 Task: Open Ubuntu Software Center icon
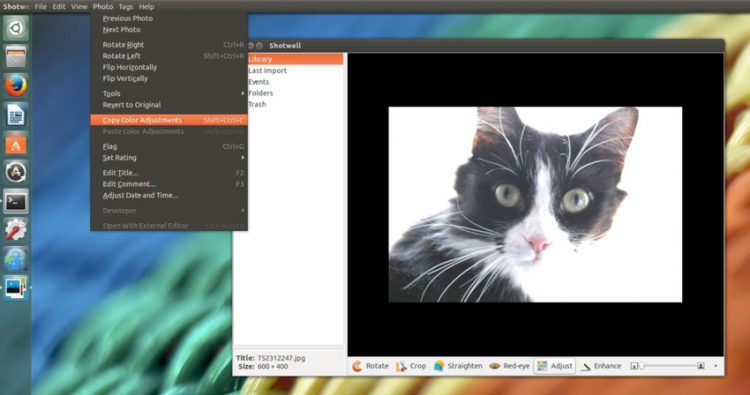click(x=16, y=144)
